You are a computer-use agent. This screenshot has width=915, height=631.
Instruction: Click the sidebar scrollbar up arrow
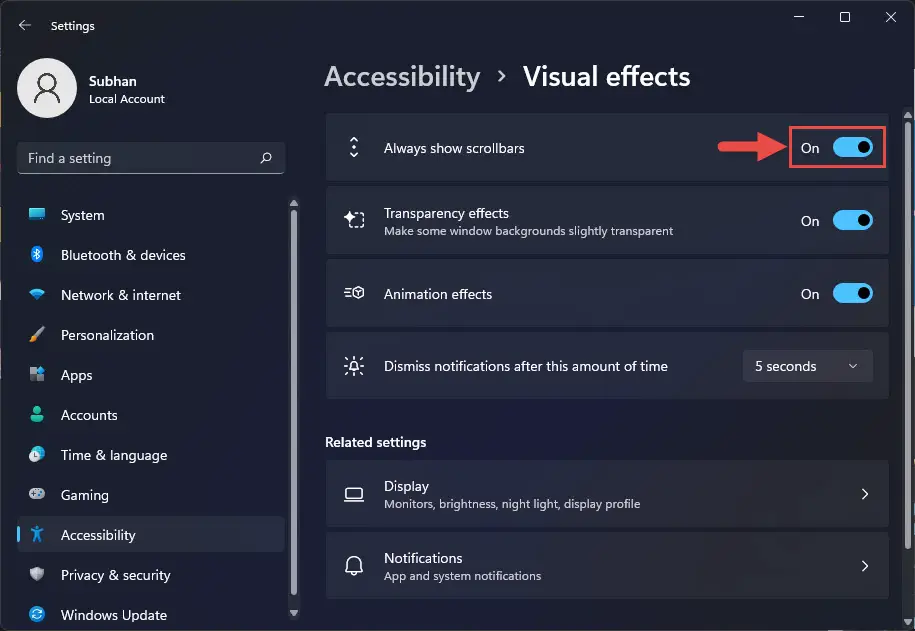click(x=294, y=203)
